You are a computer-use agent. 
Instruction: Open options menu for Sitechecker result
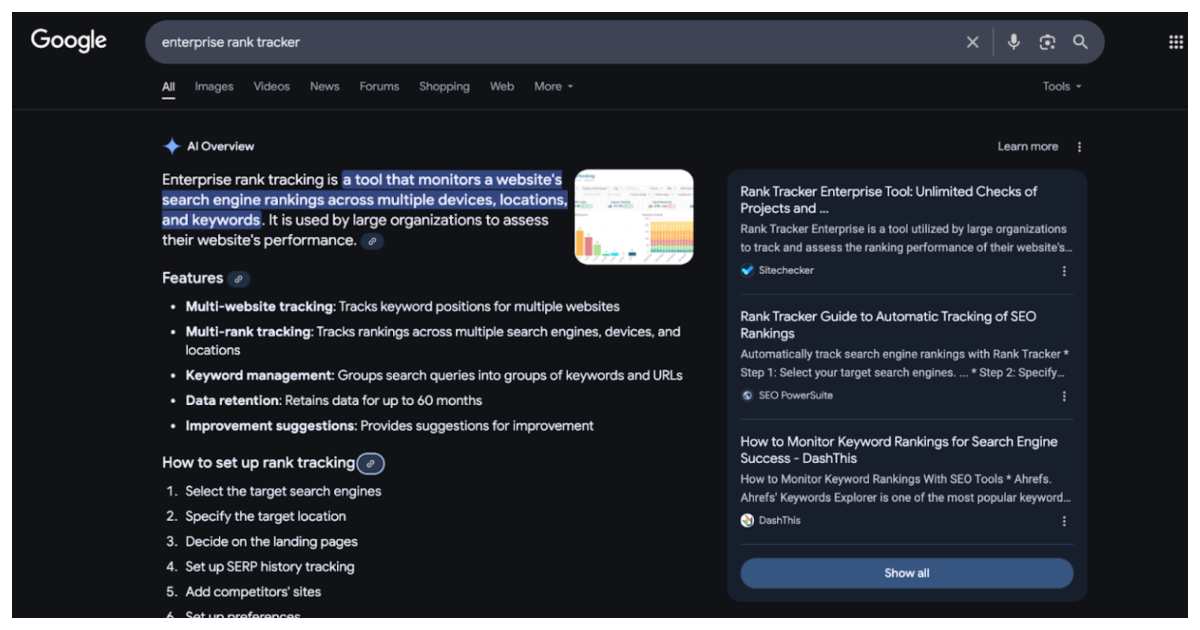coord(1064,271)
